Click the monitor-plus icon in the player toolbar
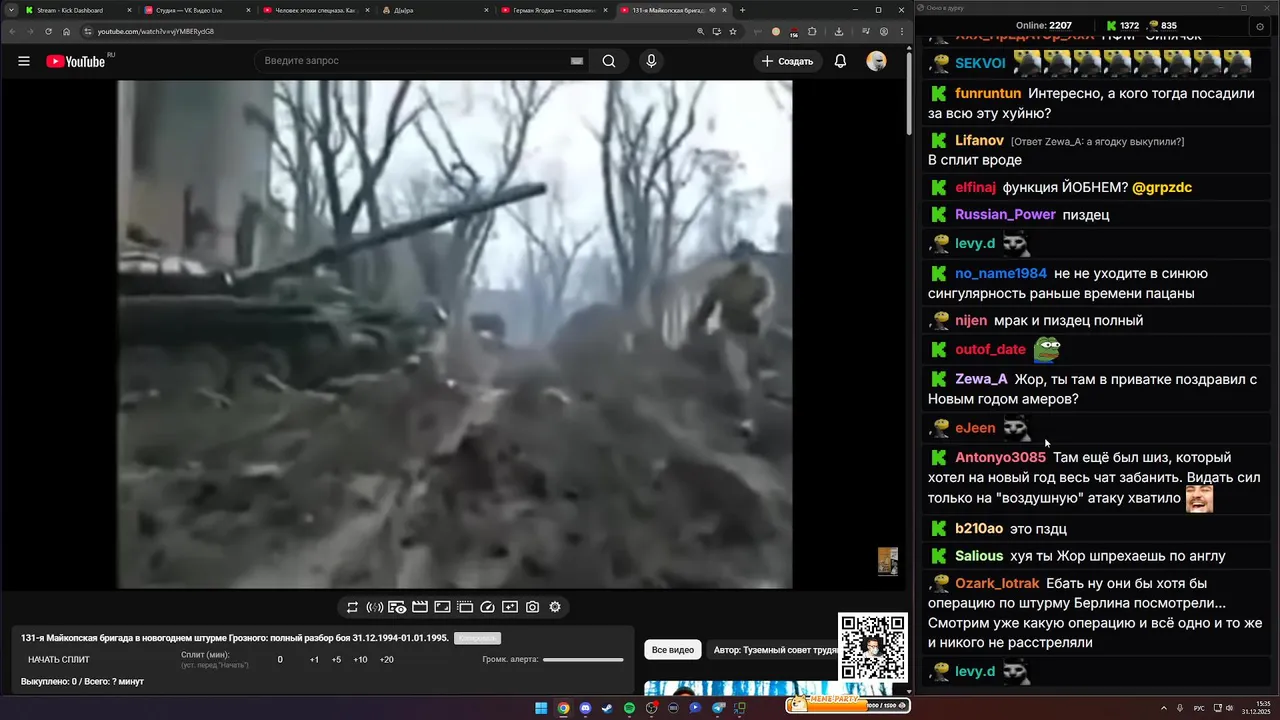This screenshot has width=1280, height=720. coord(510,607)
